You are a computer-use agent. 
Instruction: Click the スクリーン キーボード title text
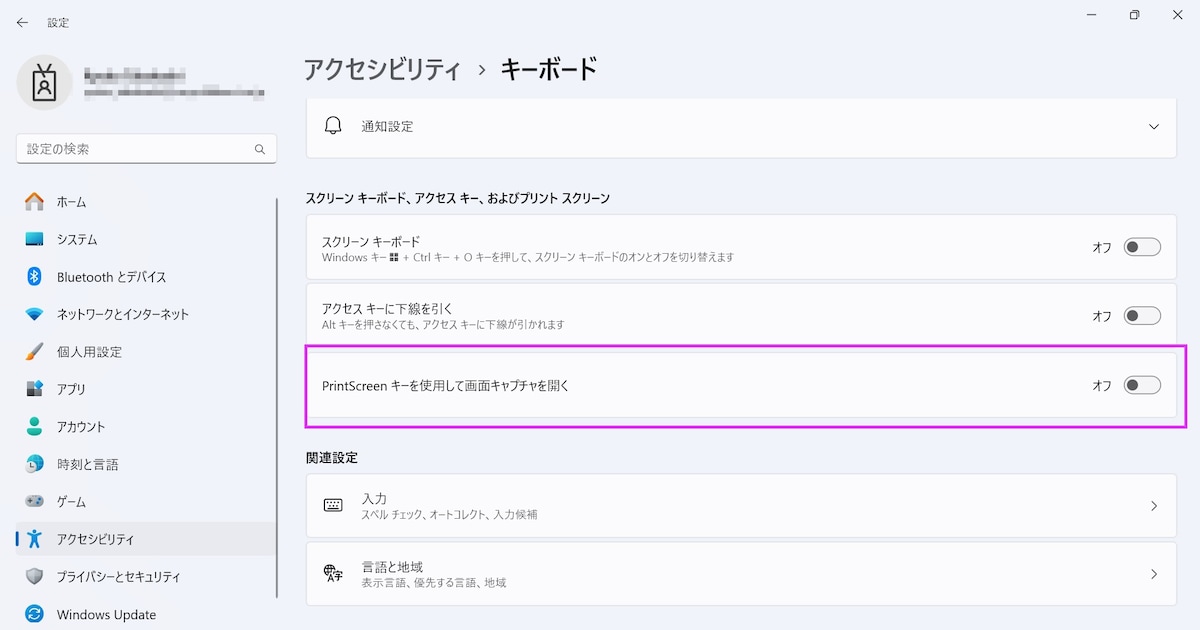click(x=371, y=241)
